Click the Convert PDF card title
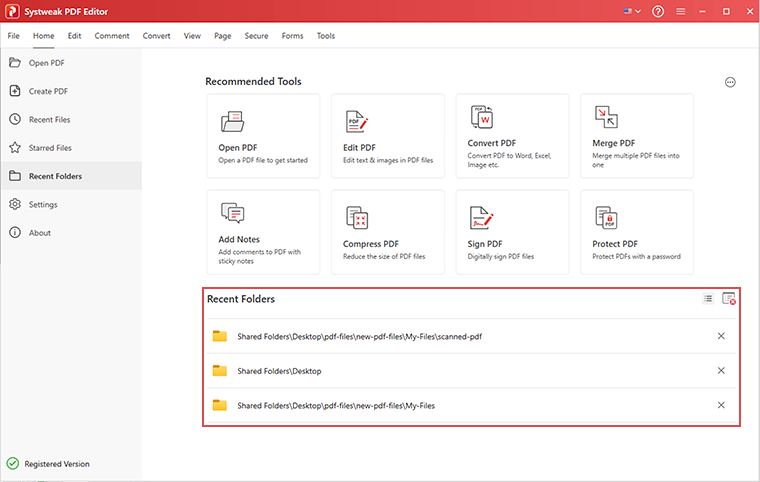 coord(491,143)
